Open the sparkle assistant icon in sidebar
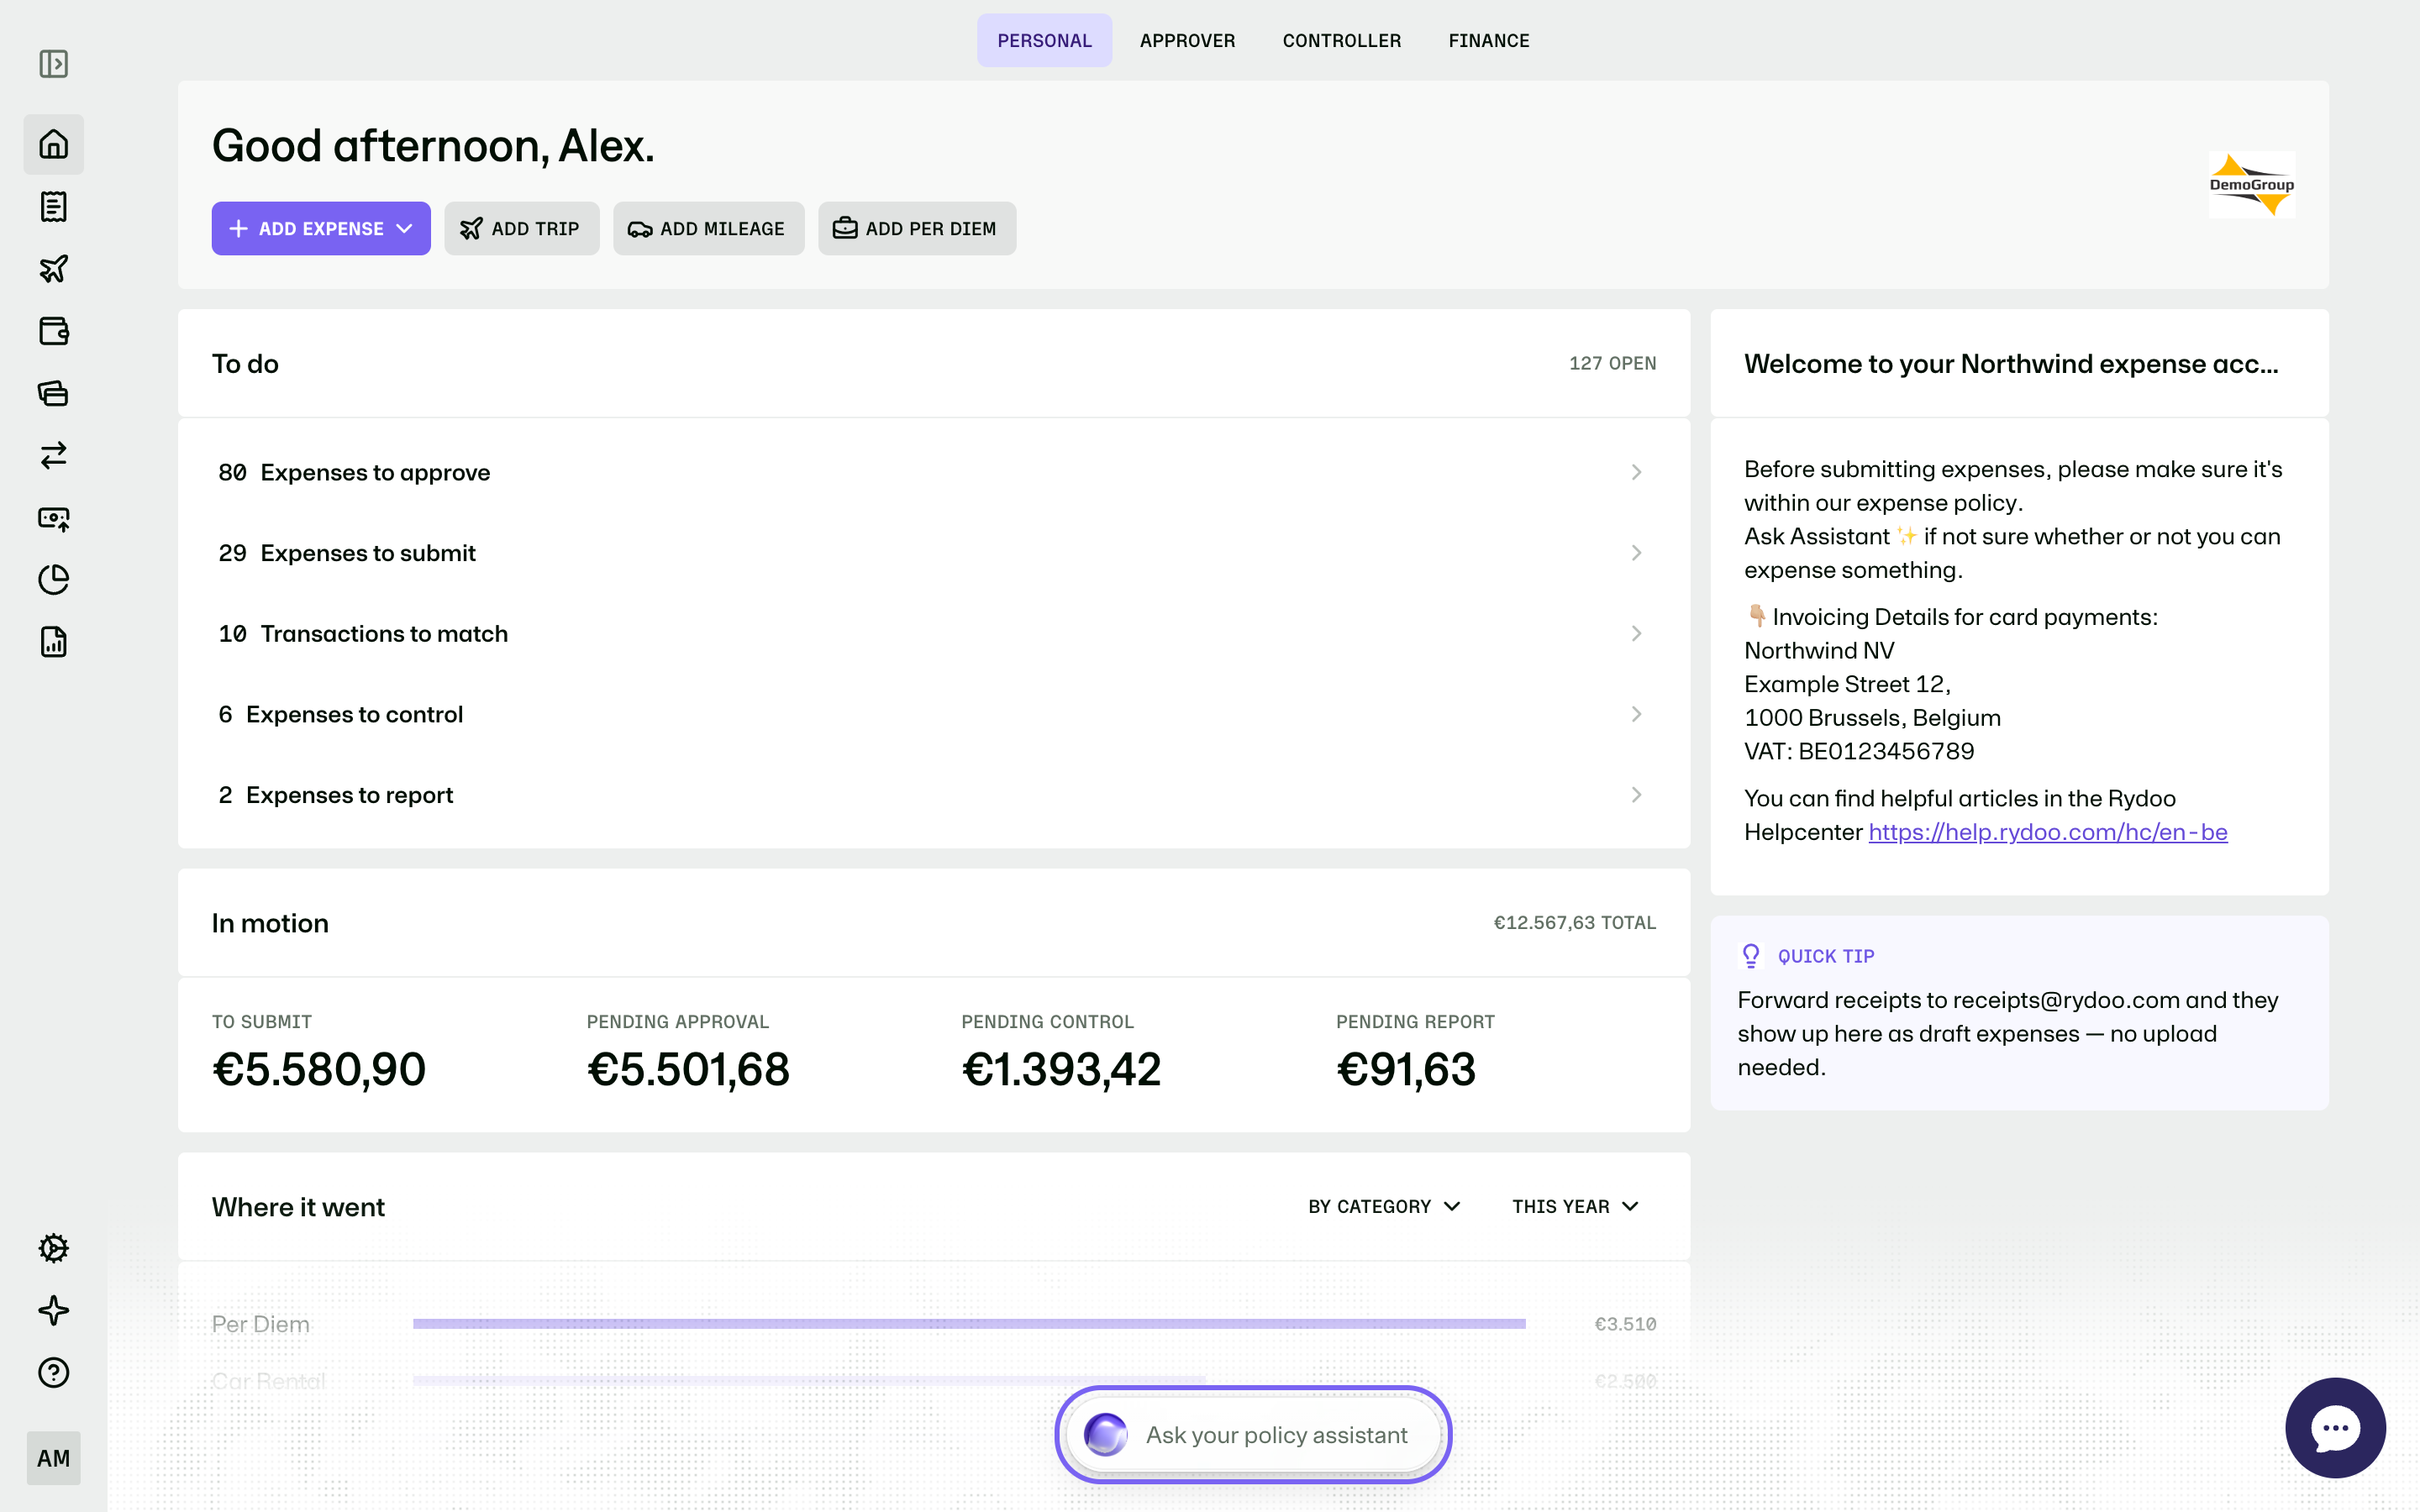 click(x=54, y=1310)
